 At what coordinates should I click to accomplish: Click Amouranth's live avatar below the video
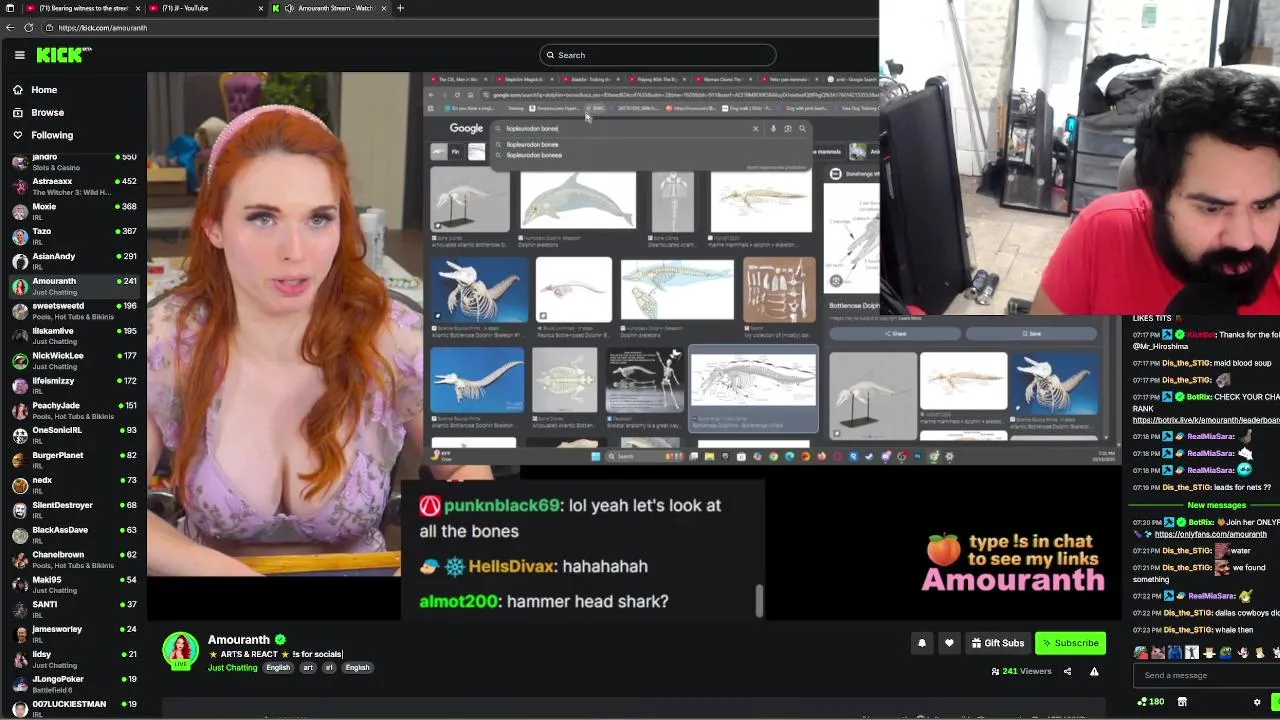pyautogui.click(x=181, y=650)
